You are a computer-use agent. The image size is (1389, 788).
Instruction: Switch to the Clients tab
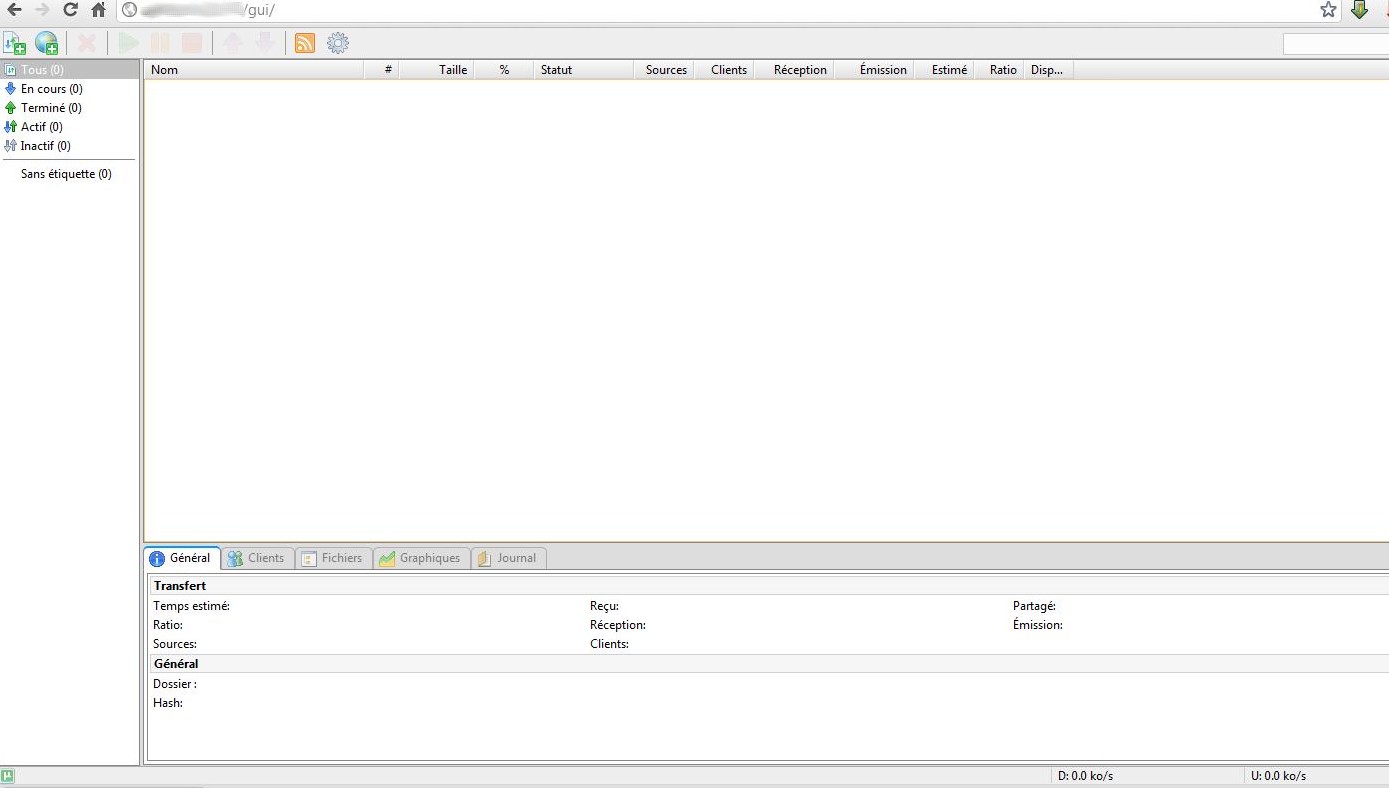tap(257, 558)
